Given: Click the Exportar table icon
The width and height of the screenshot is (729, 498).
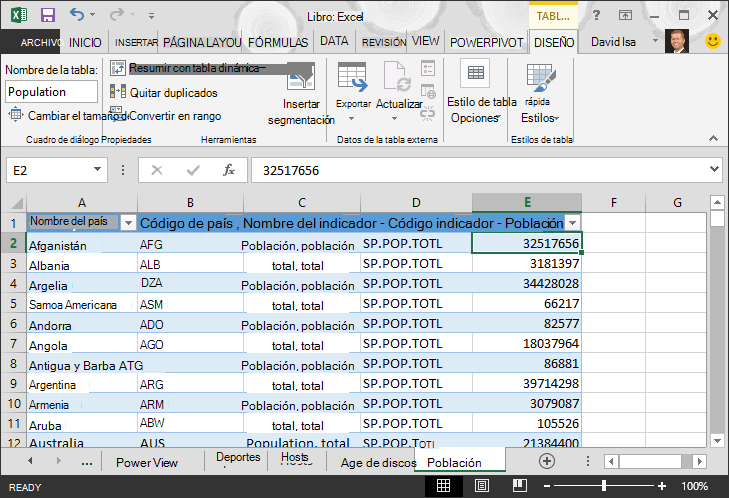Looking at the screenshot, I should 352,78.
